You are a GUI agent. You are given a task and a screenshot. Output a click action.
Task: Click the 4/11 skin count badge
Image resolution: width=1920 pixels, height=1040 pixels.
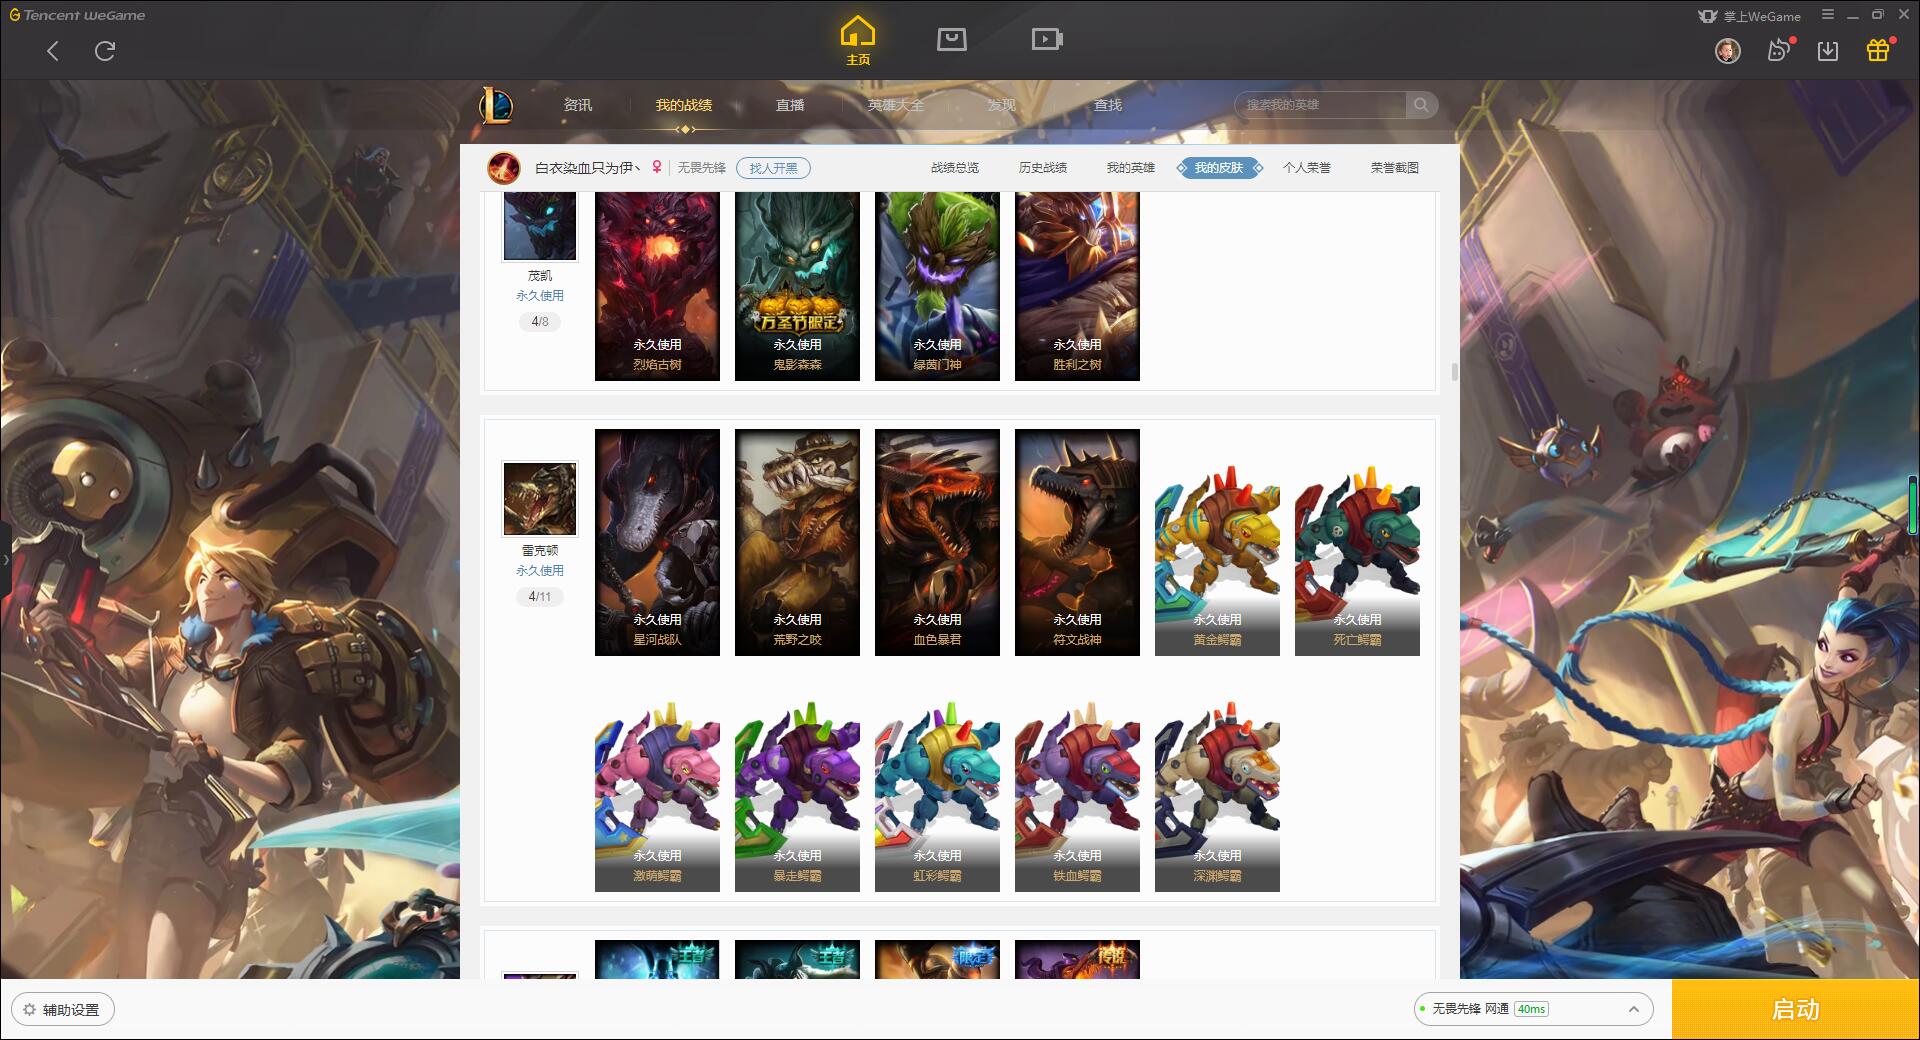[540, 597]
